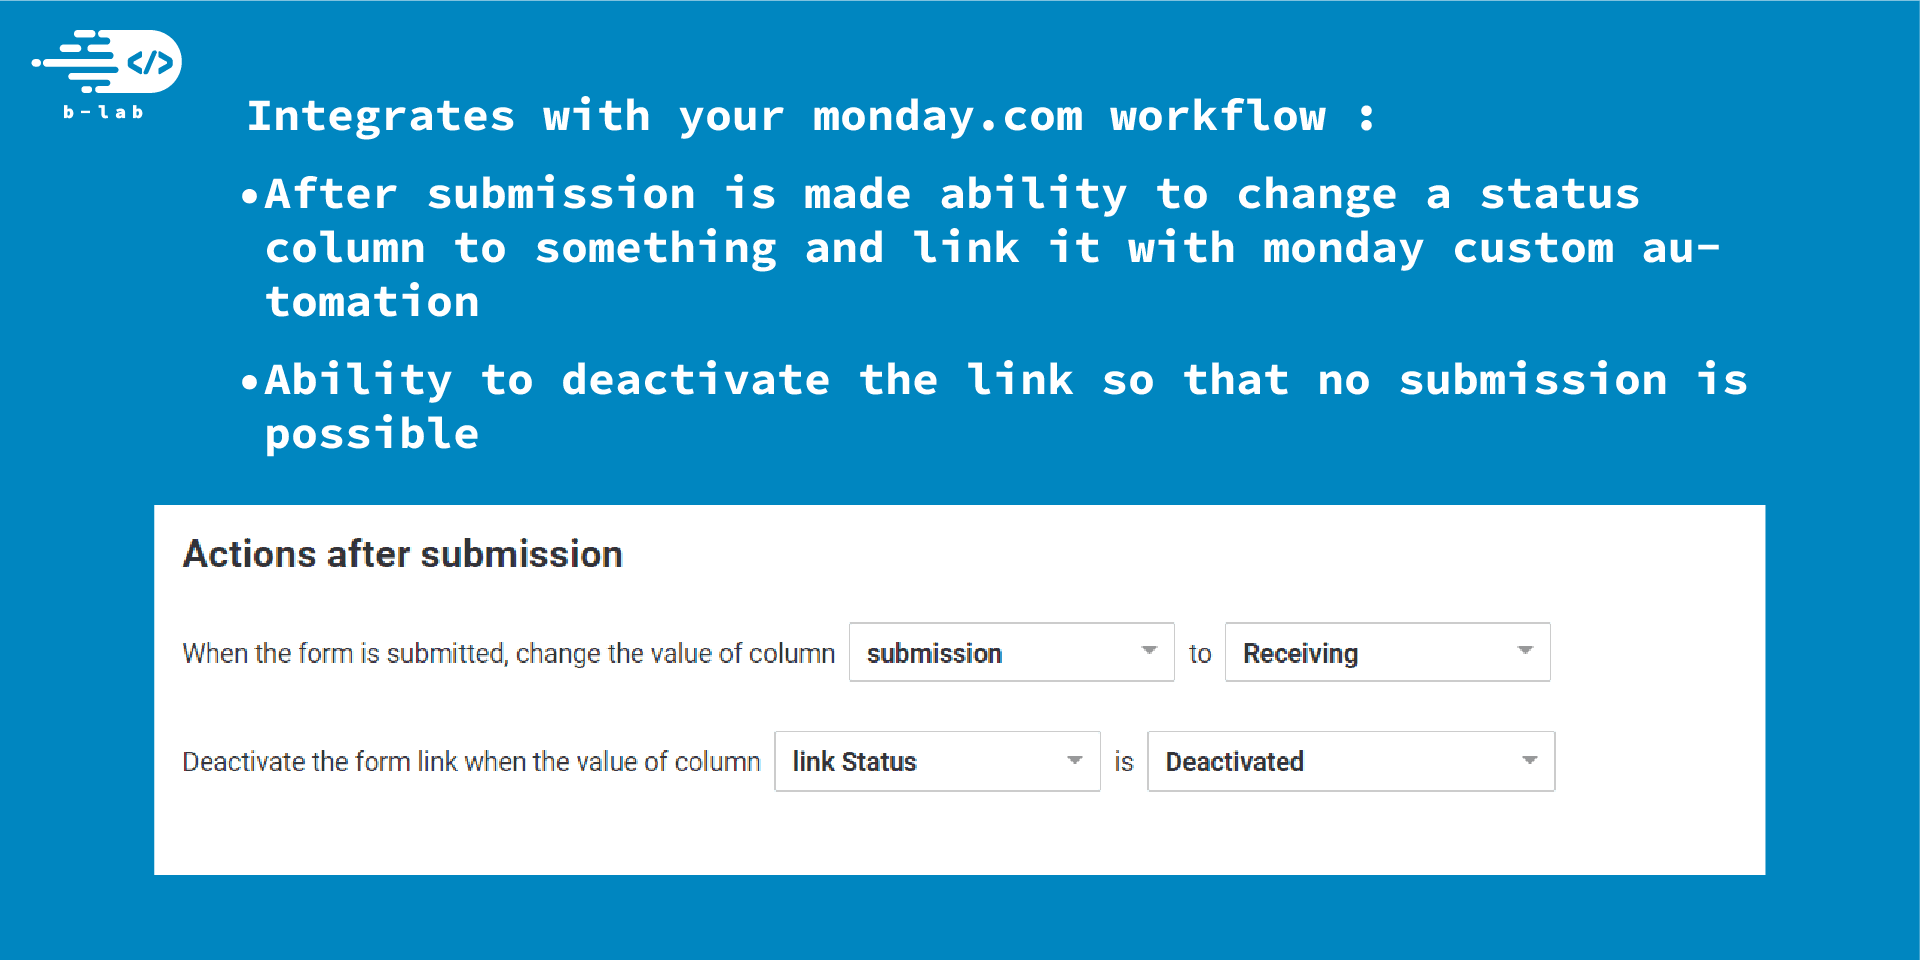Click the b-lab text under the logo
The width and height of the screenshot is (1920, 960).
(x=103, y=112)
